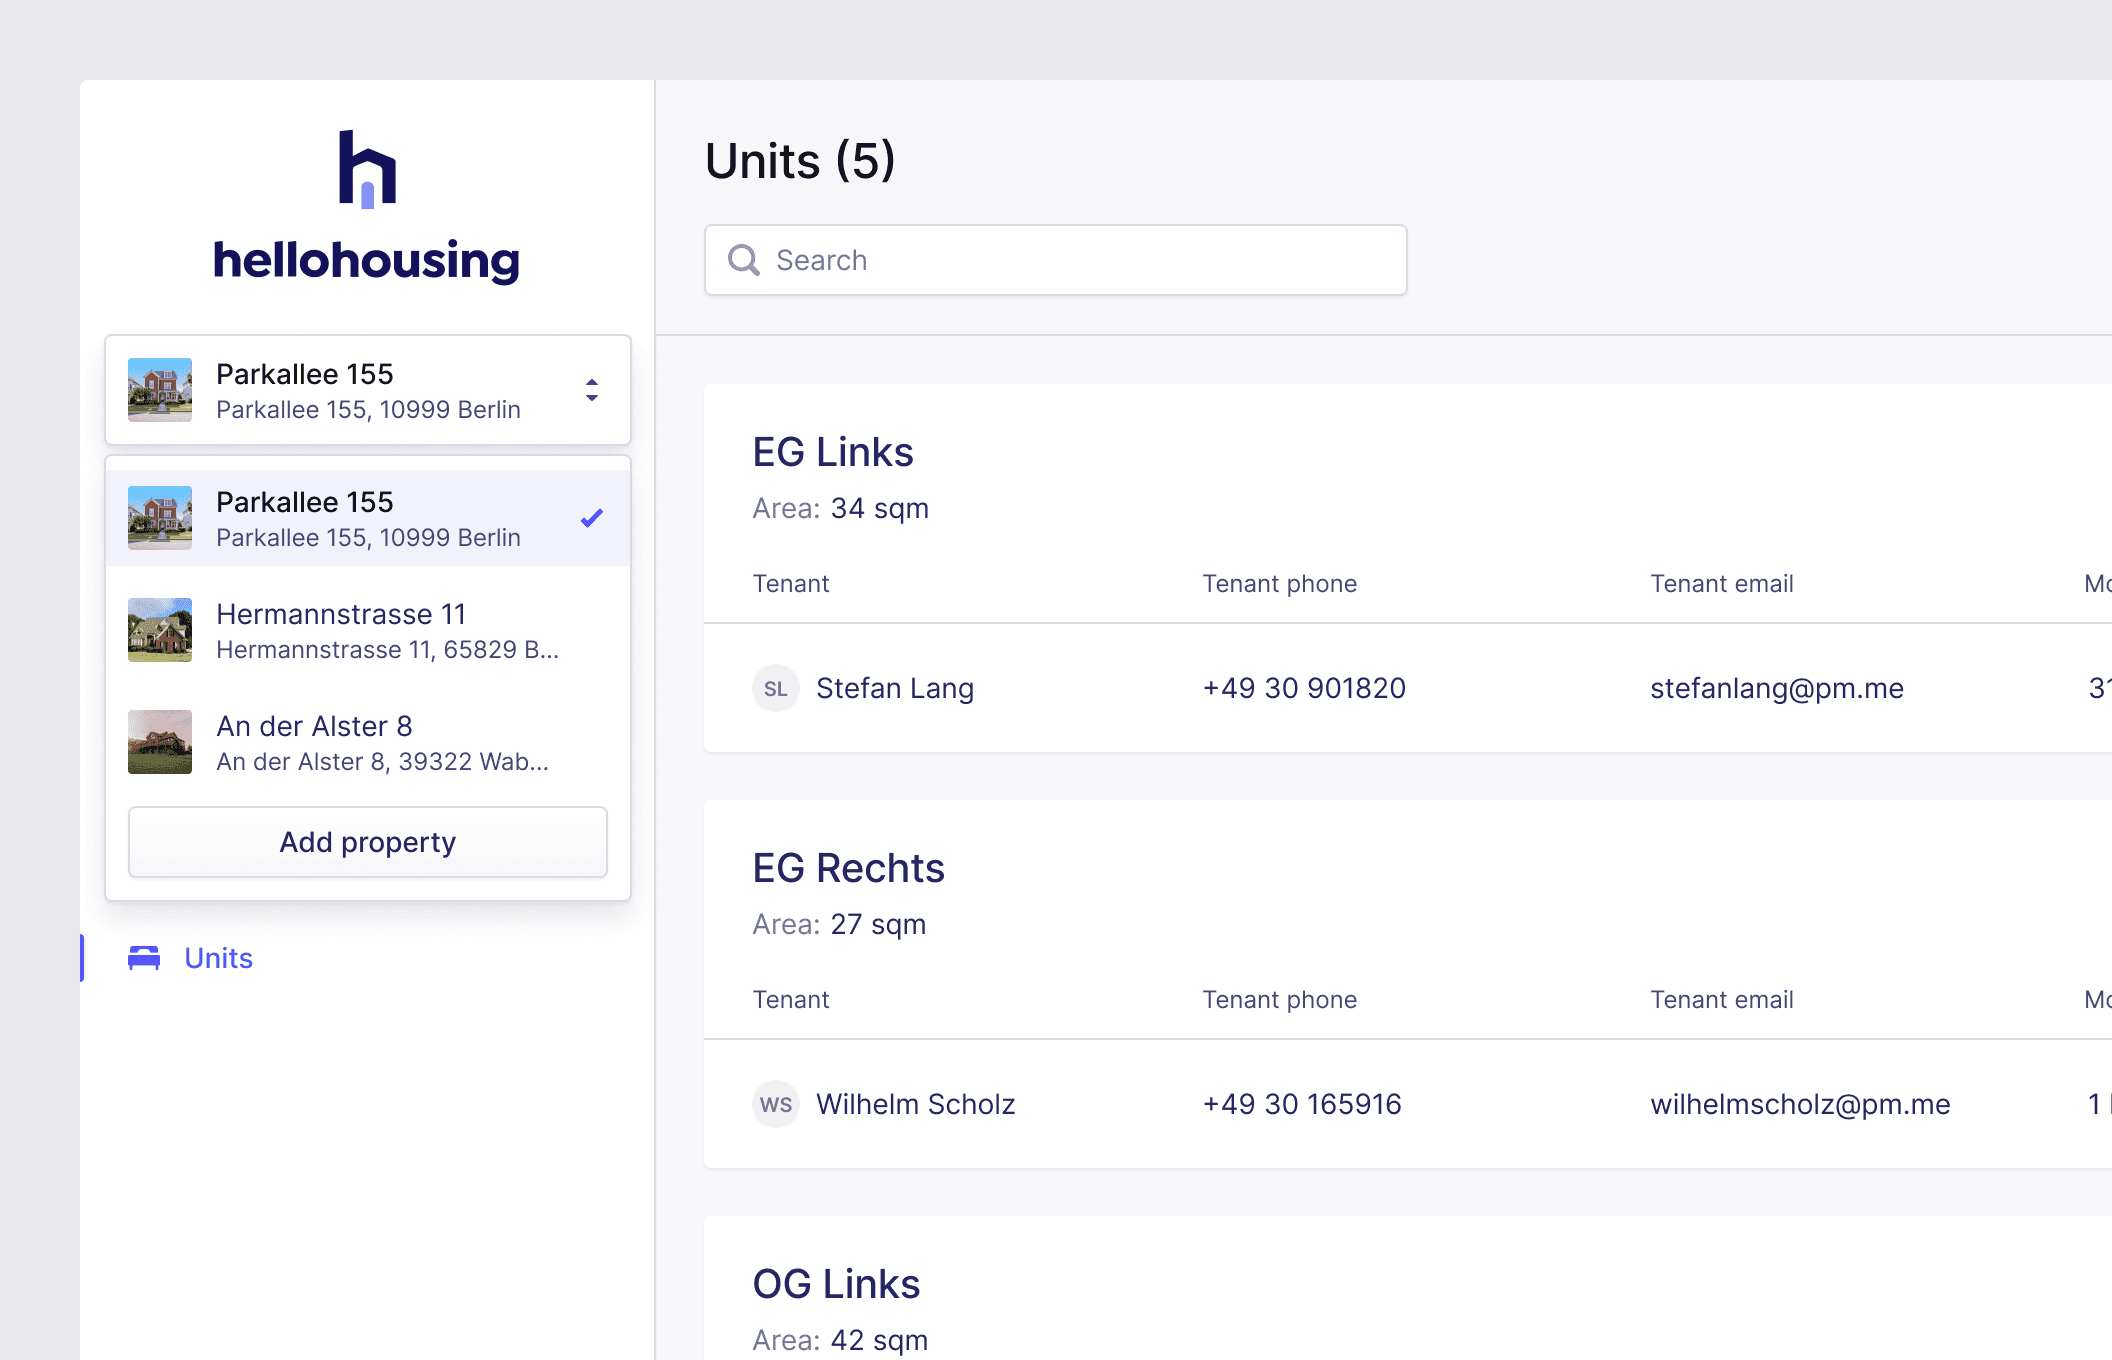Select tenant Wilhelm Scholz
2112x1360 pixels.
pos(916,1104)
